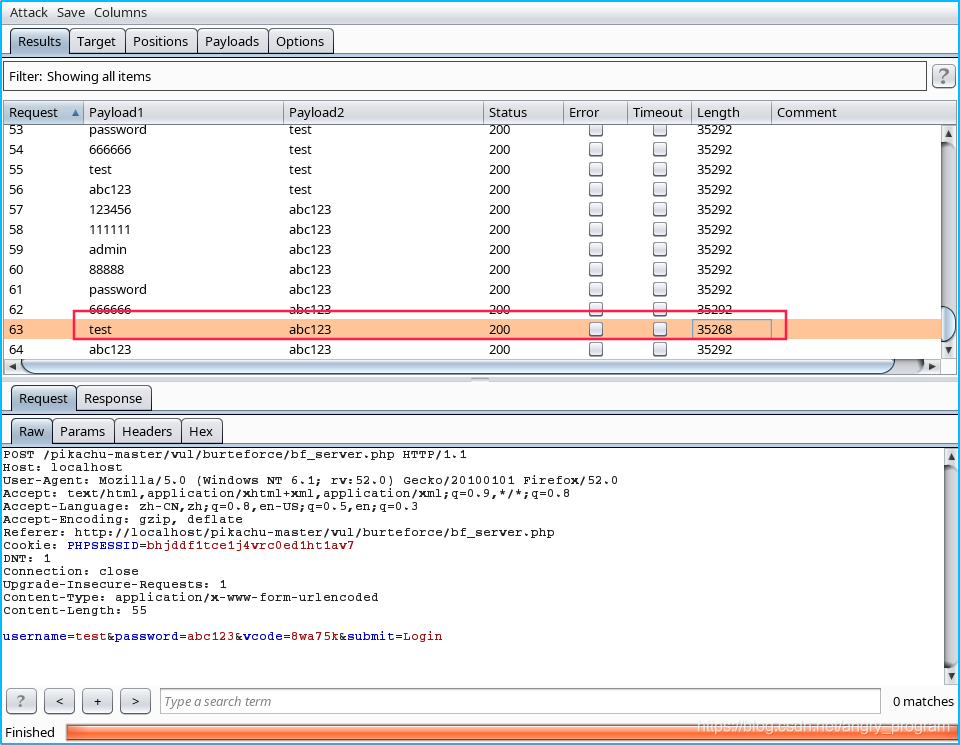Click the Filter: Showing all items bar

[465, 77]
